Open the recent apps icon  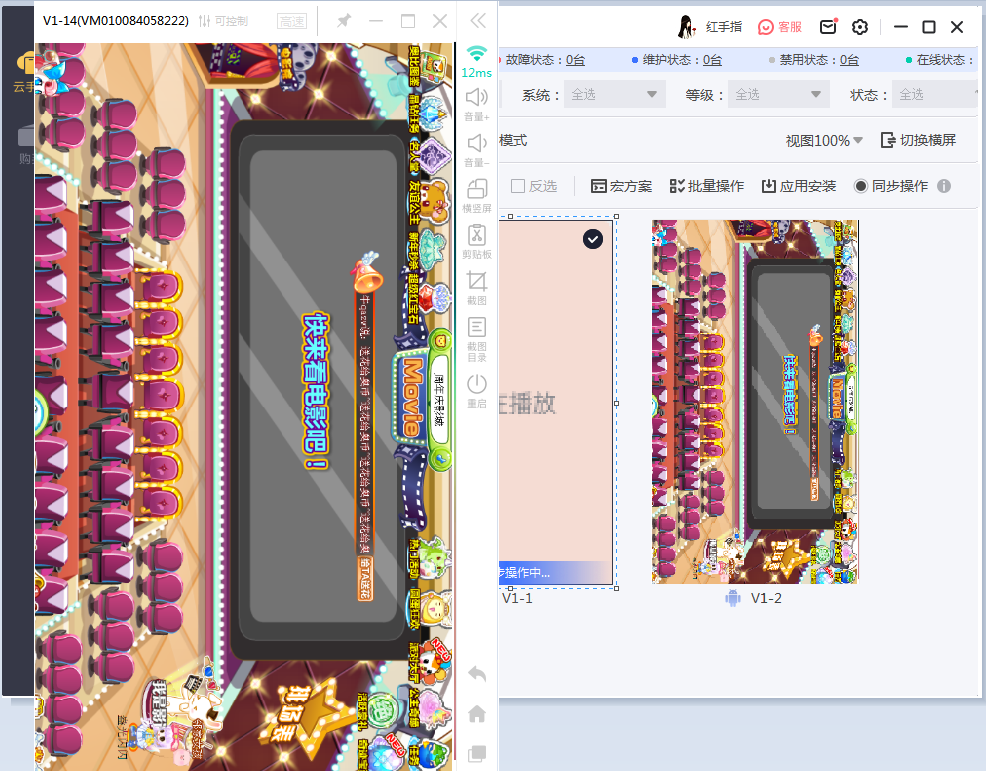tap(477, 753)
